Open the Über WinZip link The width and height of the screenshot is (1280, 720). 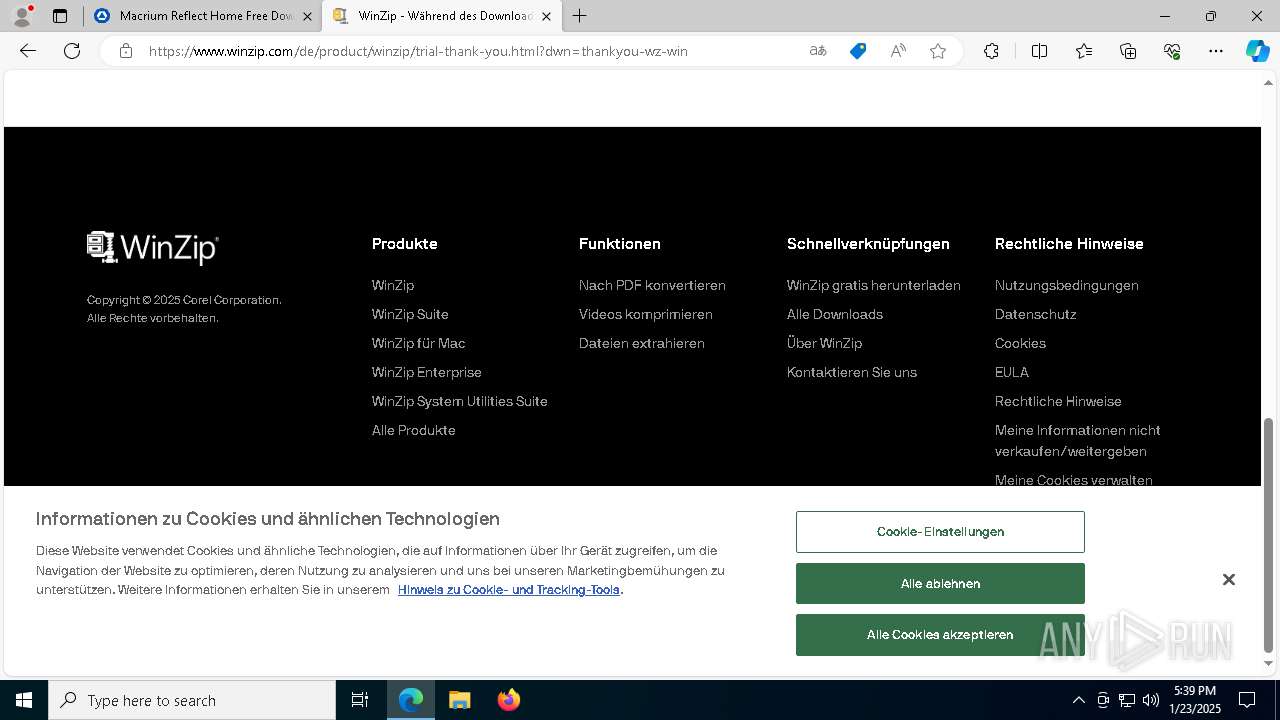(824, 343)
